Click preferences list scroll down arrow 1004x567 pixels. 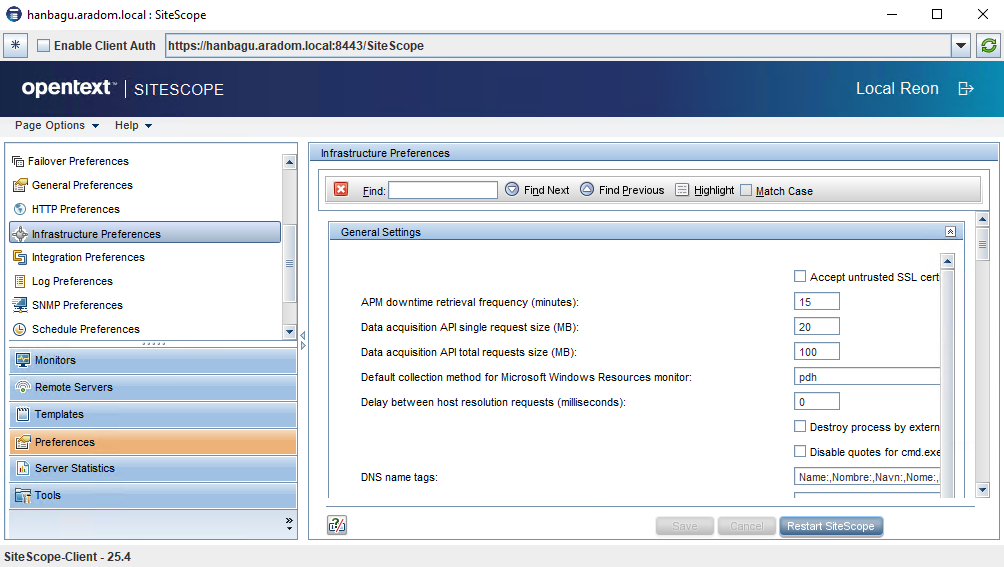coord(289,332)
